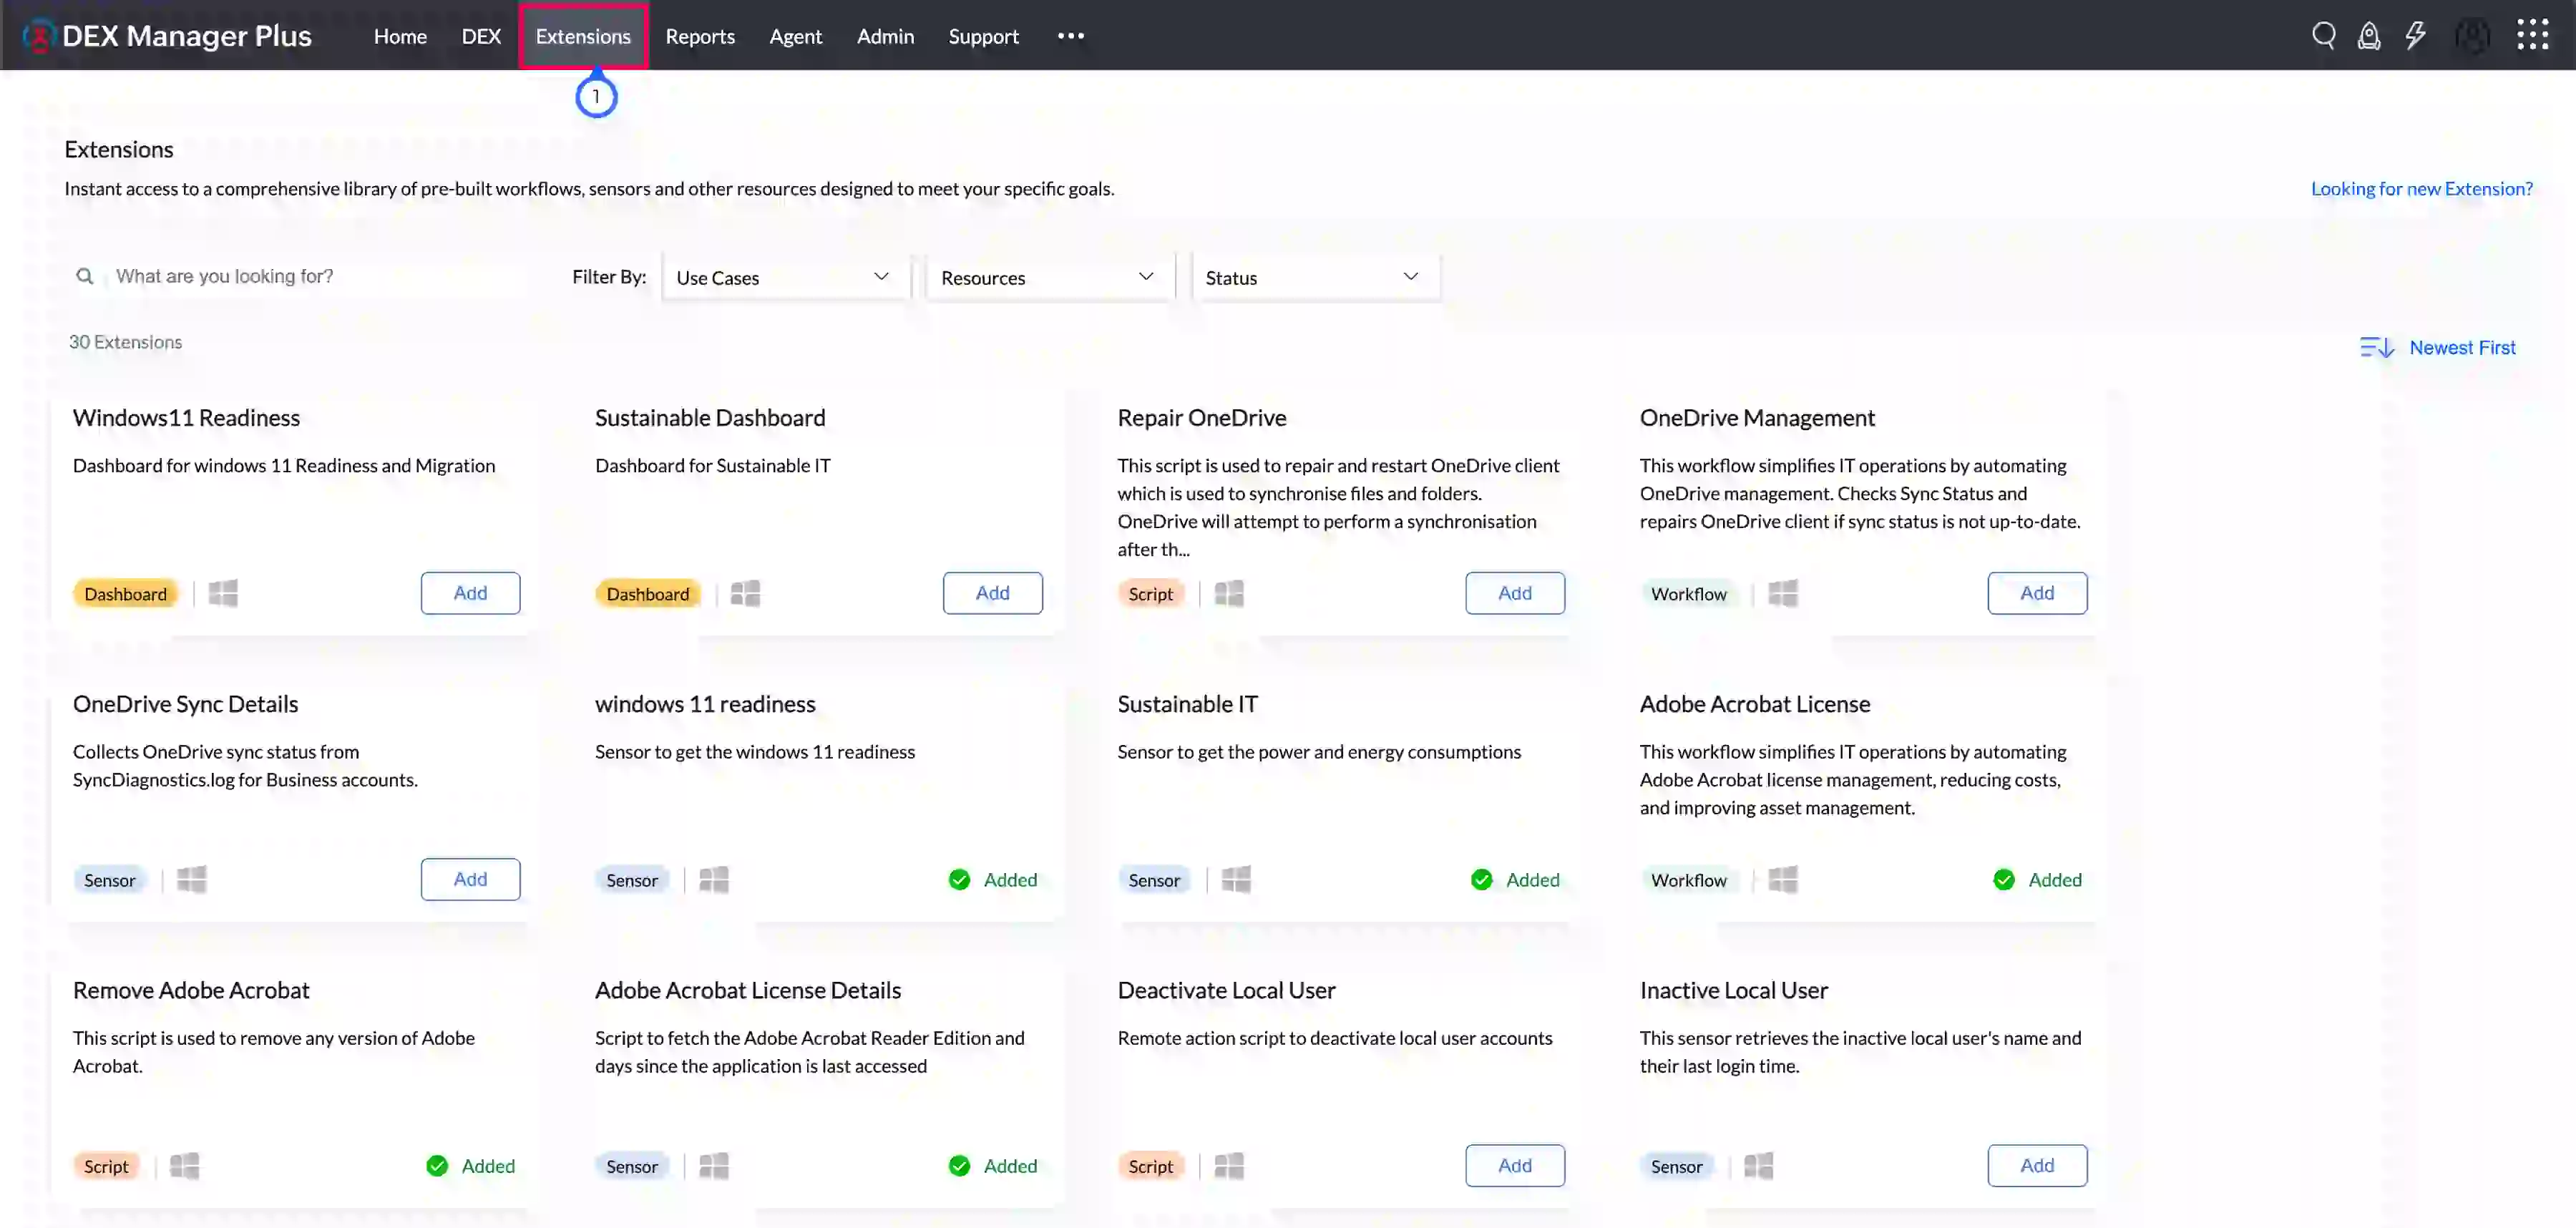This screenshot has height=1228, width=2576.
Task: Open the DEX menu item
Action: point(481,36)
